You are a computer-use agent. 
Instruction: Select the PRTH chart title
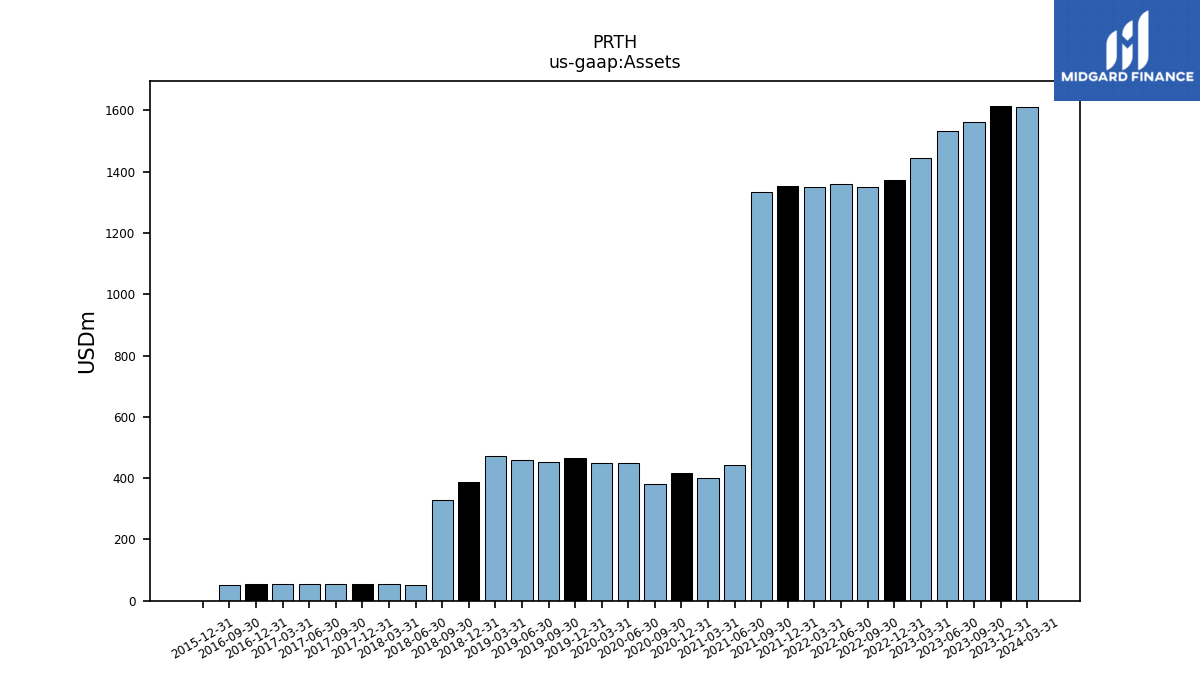(614, 43)
